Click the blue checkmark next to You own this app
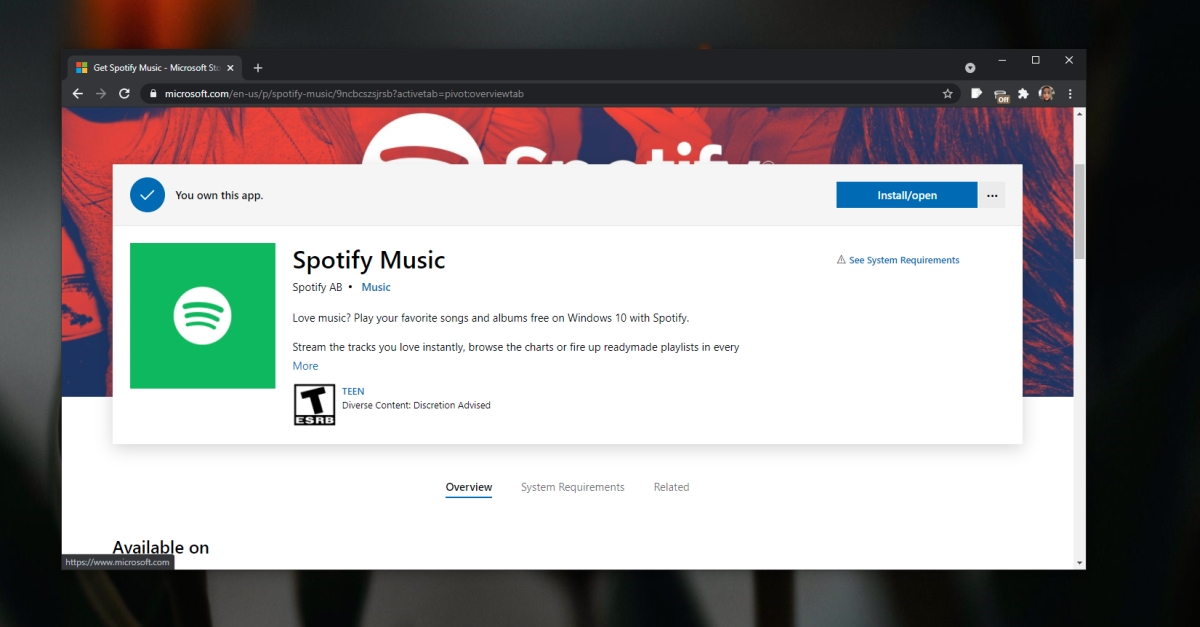 [147, 195]
